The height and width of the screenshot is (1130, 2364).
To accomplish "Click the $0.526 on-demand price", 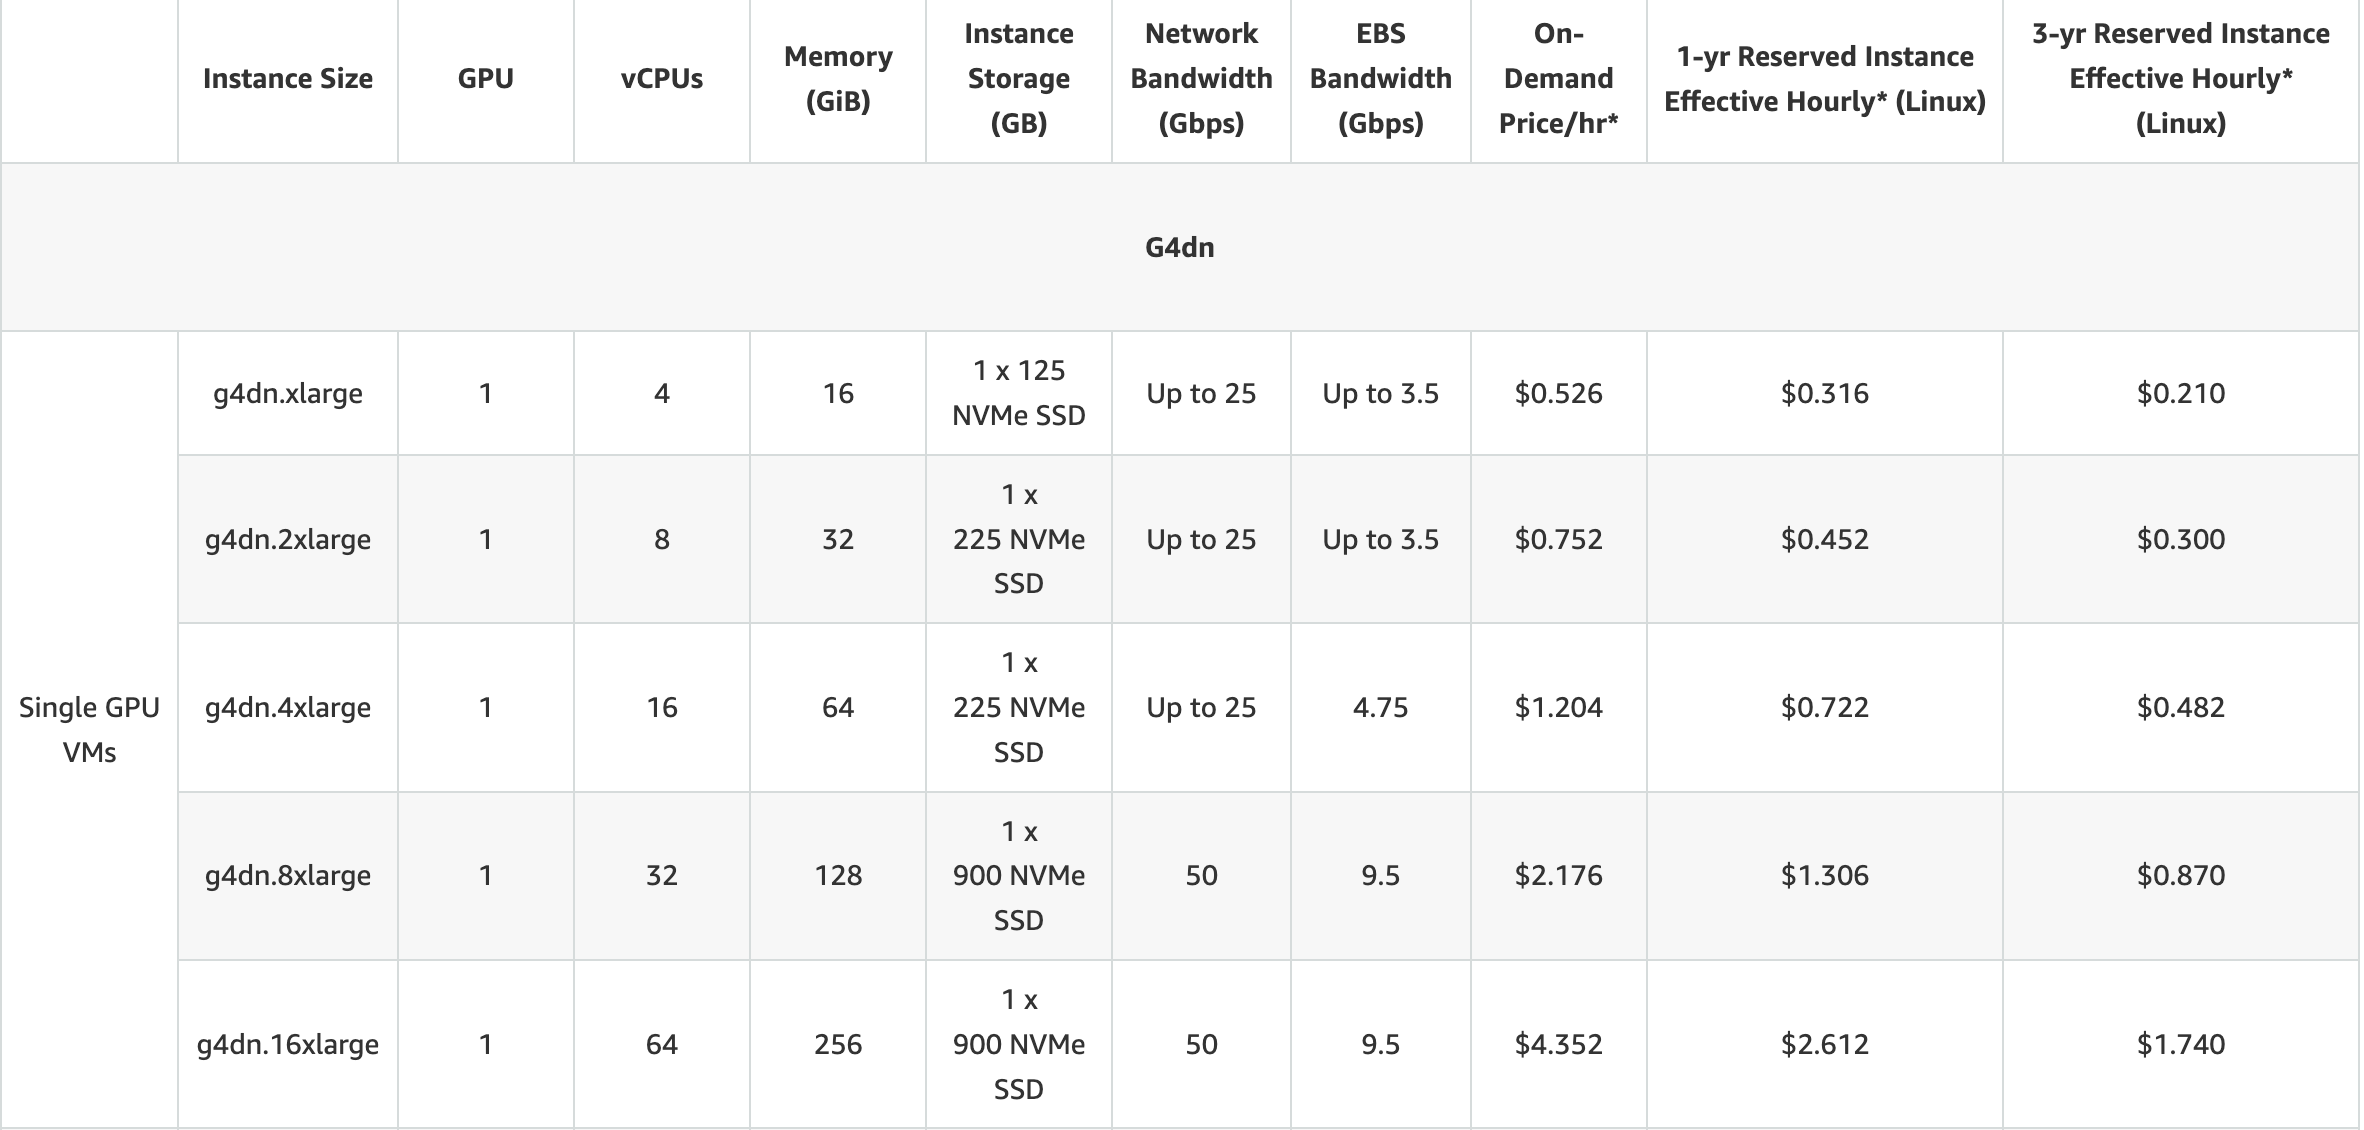I will click(x=1558, y=393).
